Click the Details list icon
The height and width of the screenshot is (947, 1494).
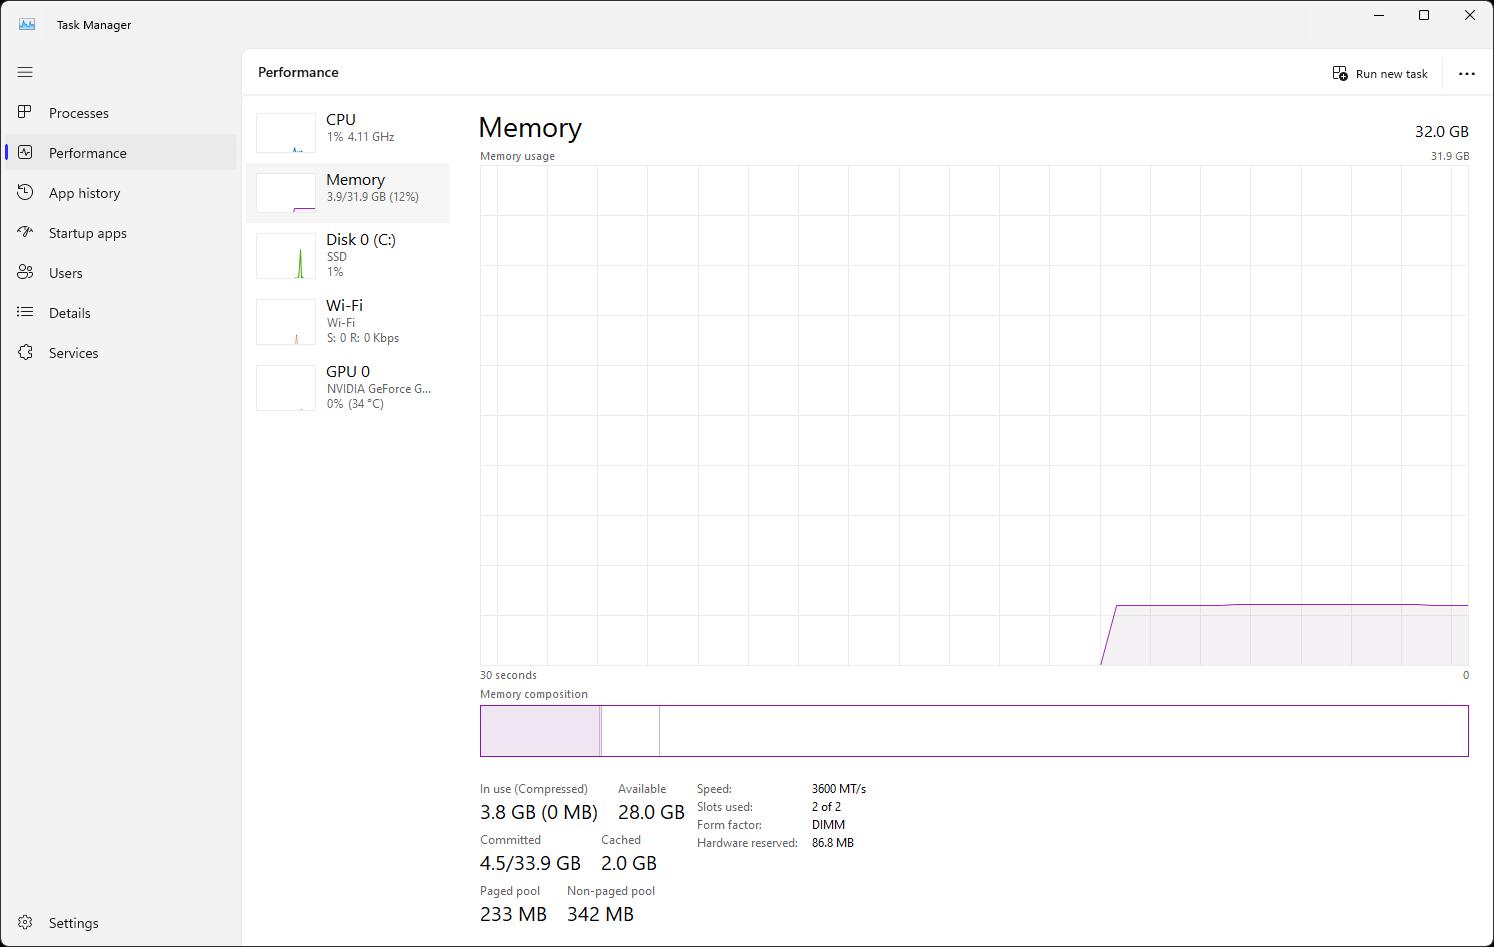pyautogui.click(x=25, y=312)
